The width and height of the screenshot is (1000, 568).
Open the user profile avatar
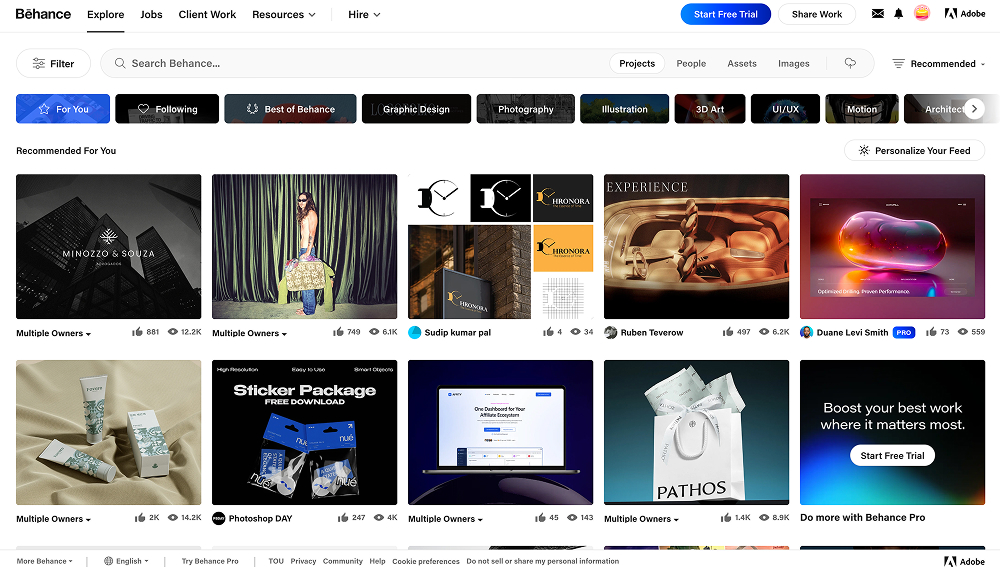922,13
